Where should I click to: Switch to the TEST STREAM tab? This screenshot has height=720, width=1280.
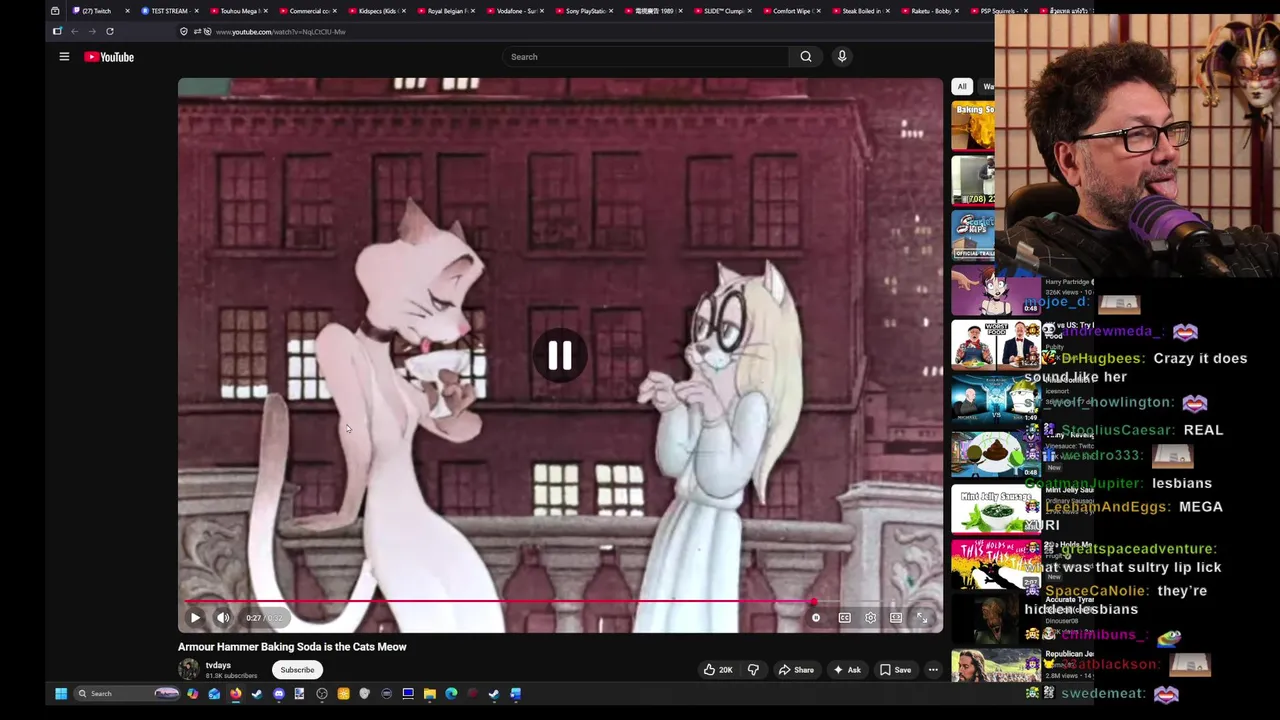click(168, 11)
